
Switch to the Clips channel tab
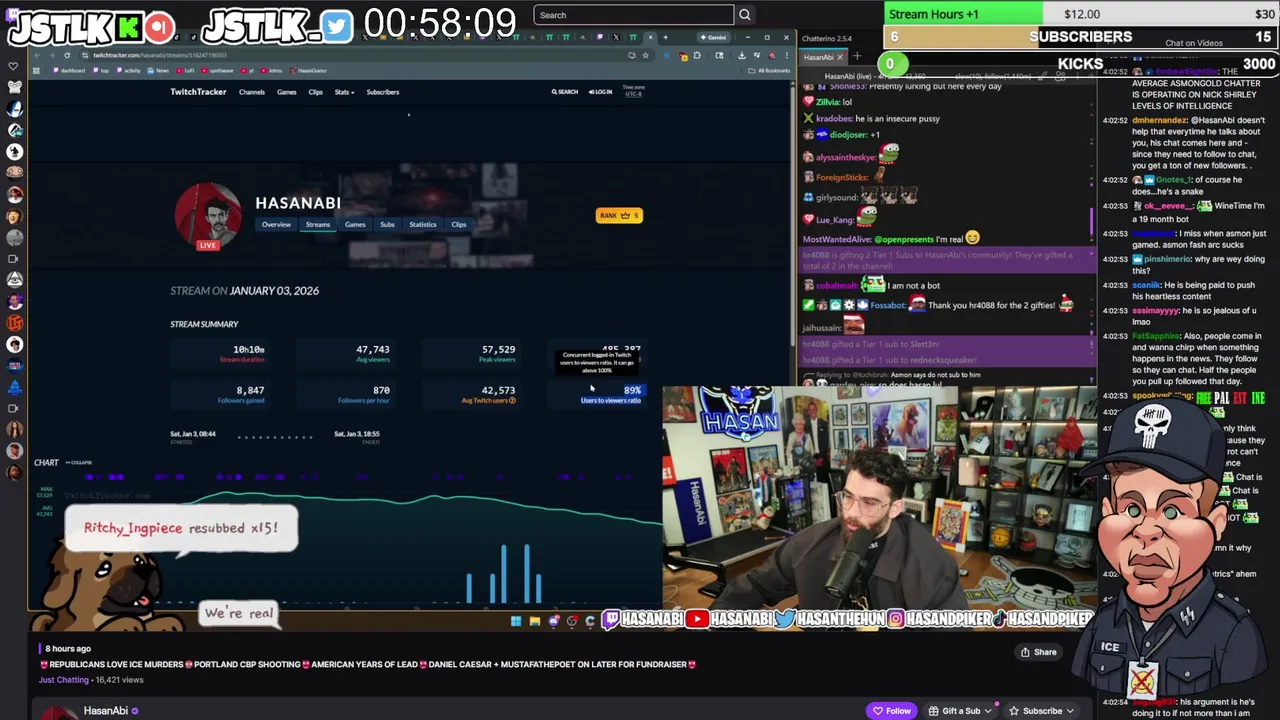(459, 224)
